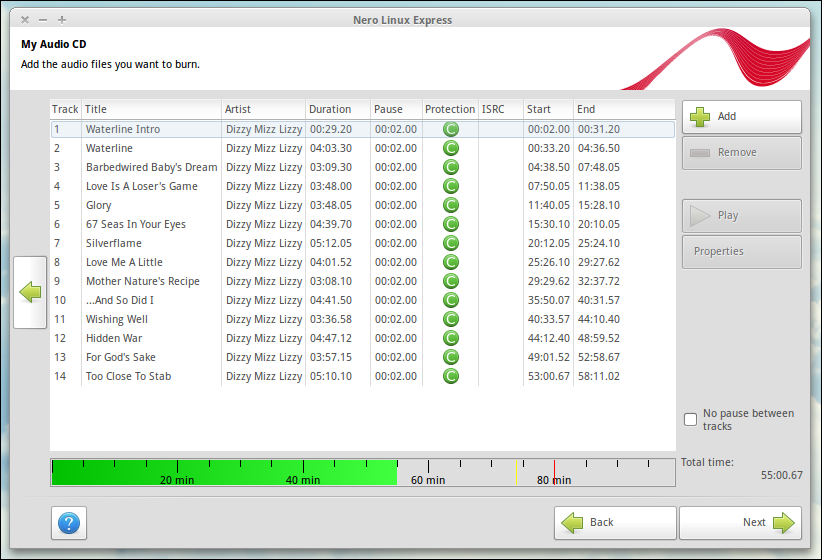
Task: Click the ISRC column header
Action: pyautogui.click(x=501, y=109)
